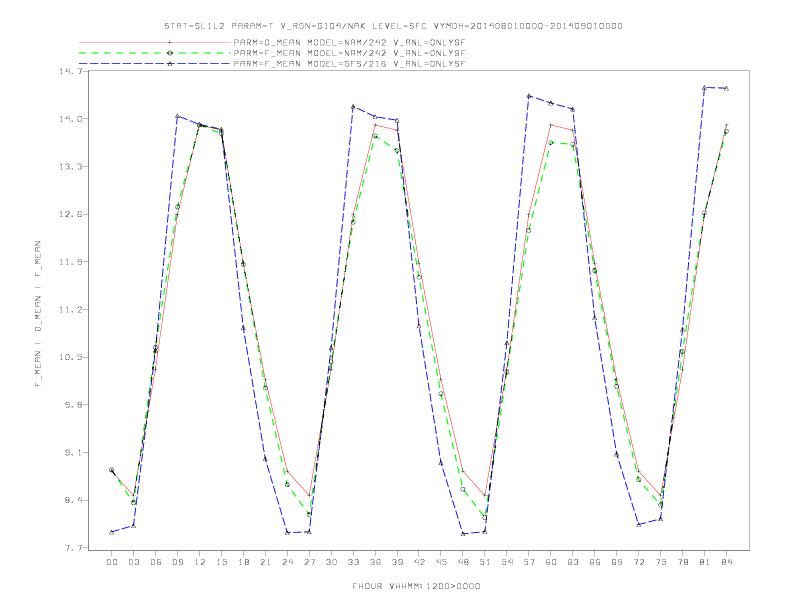Select legend entry PARM=F_MEAN MODEL=GFS/216
792x612 pixels.
(349, 64)
